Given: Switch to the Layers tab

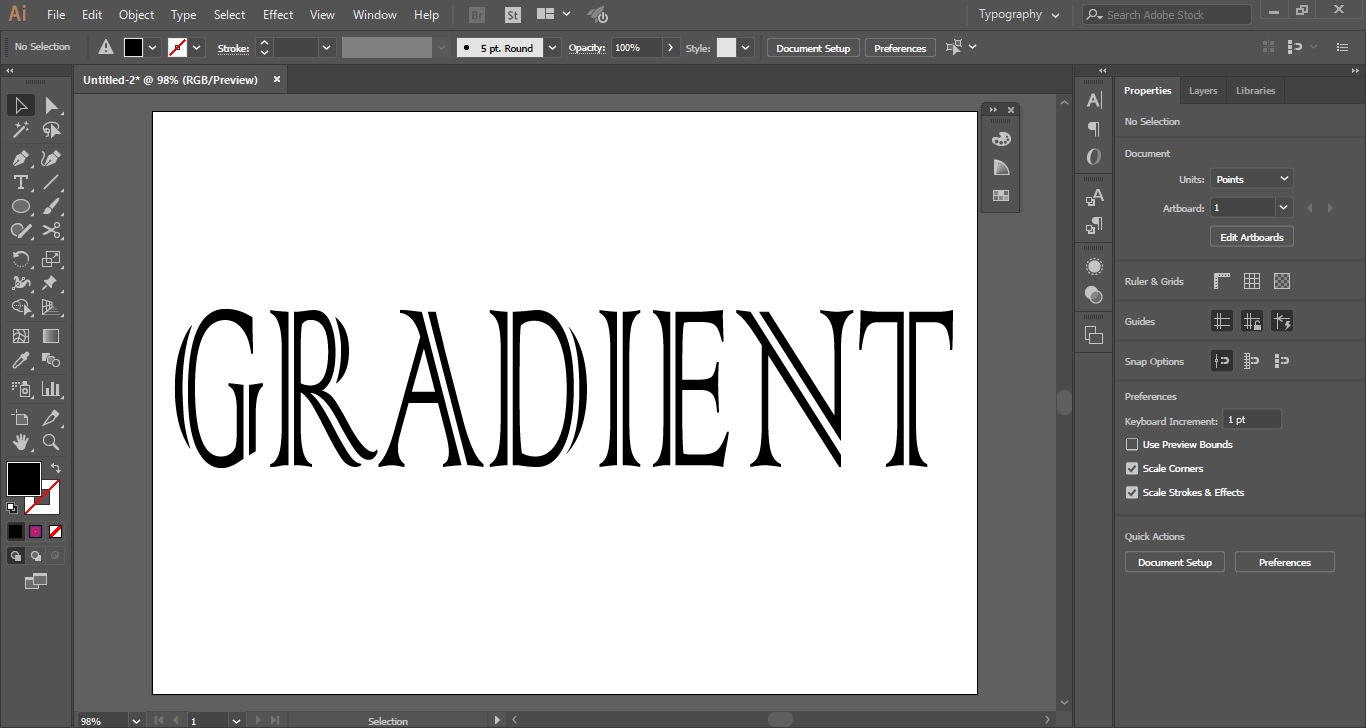Looking at the screenshot, I should tap(1203, 91).
